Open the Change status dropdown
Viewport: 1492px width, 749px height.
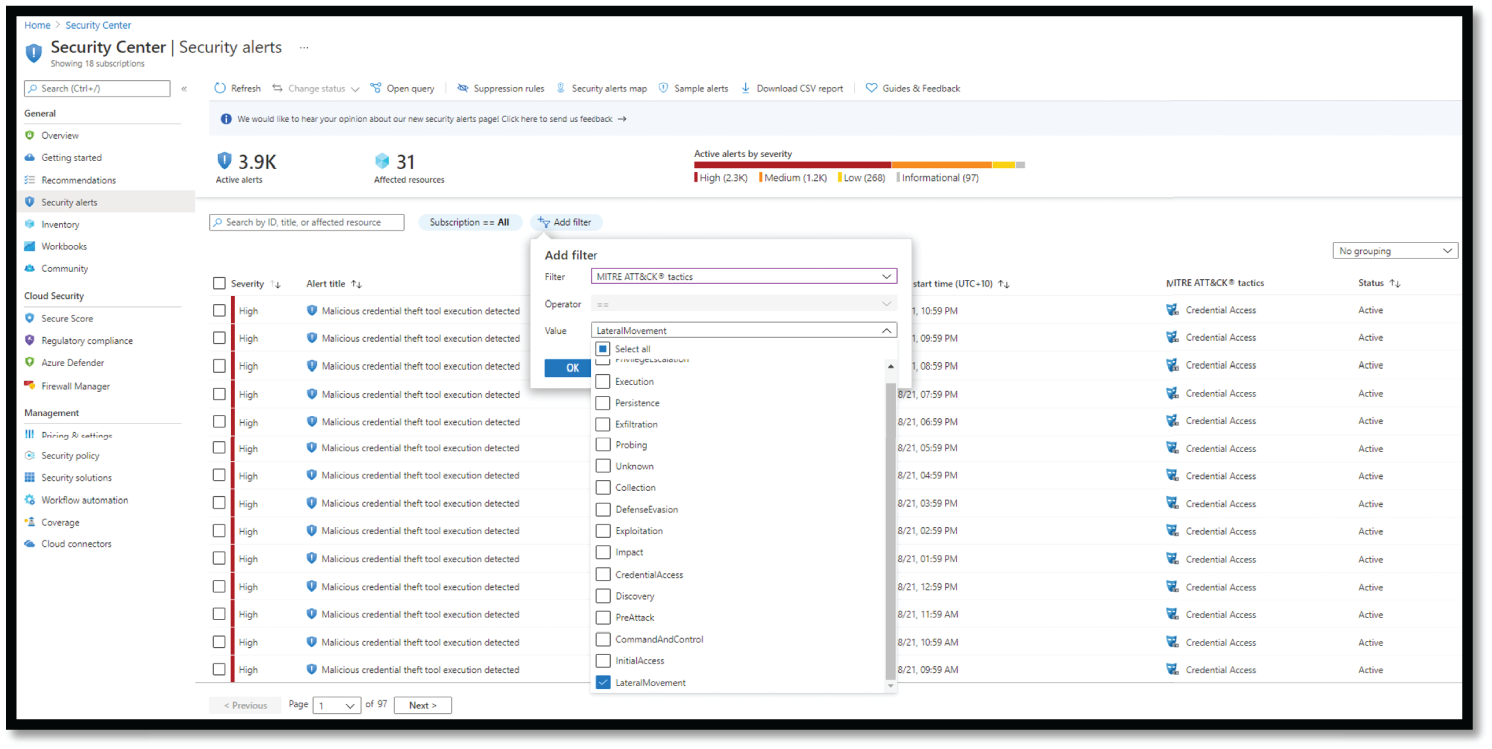pos(316,88)
